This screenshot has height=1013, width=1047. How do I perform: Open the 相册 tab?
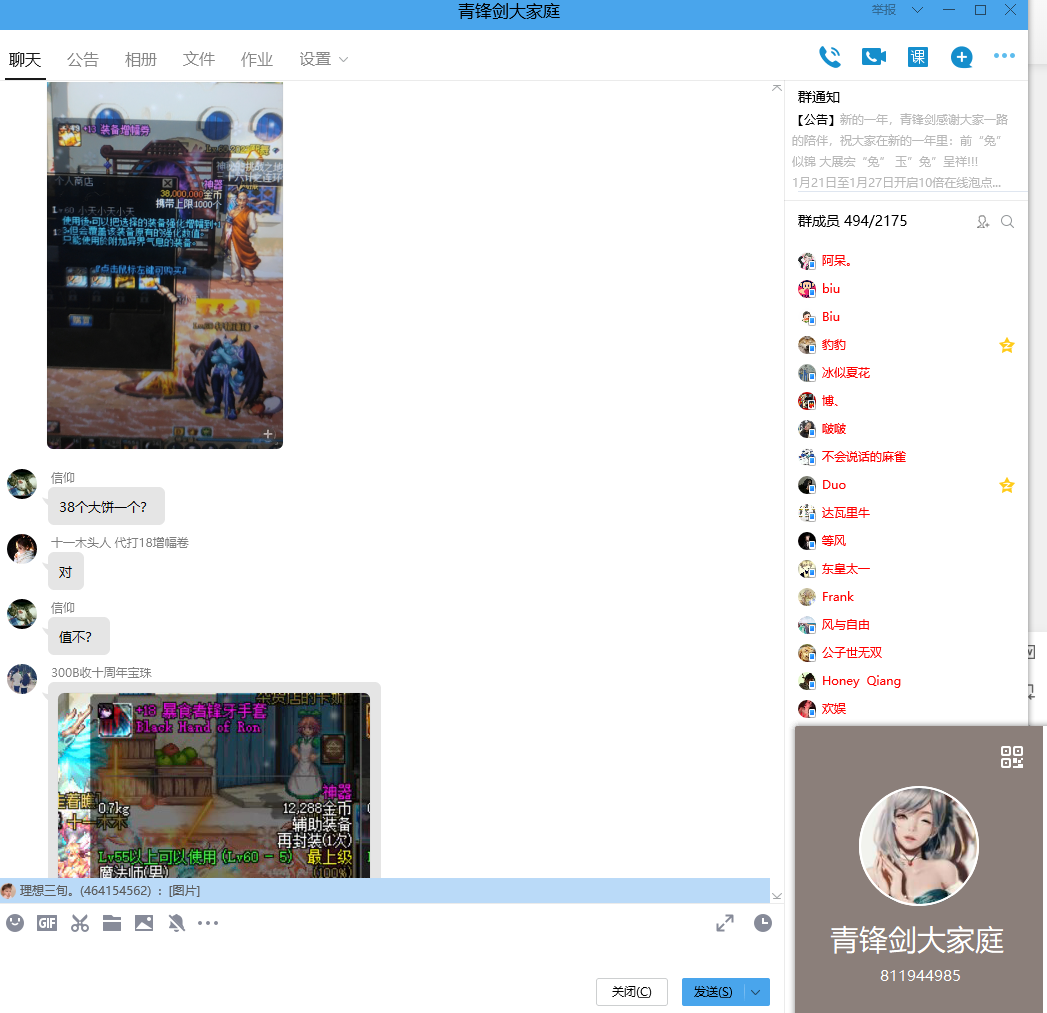pos(141,59)
